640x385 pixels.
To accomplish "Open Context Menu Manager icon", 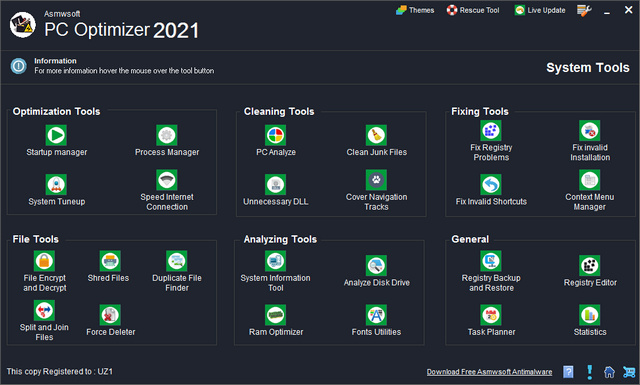I will (590, 180).
